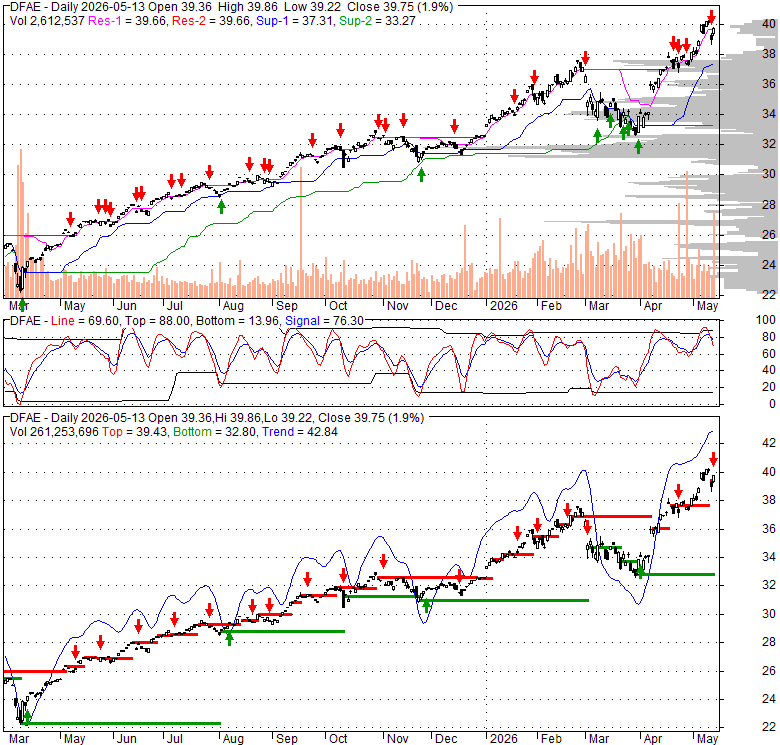
Task: Click the red down arrow above late February high in top chart
Action: click(x=585, y=58)
